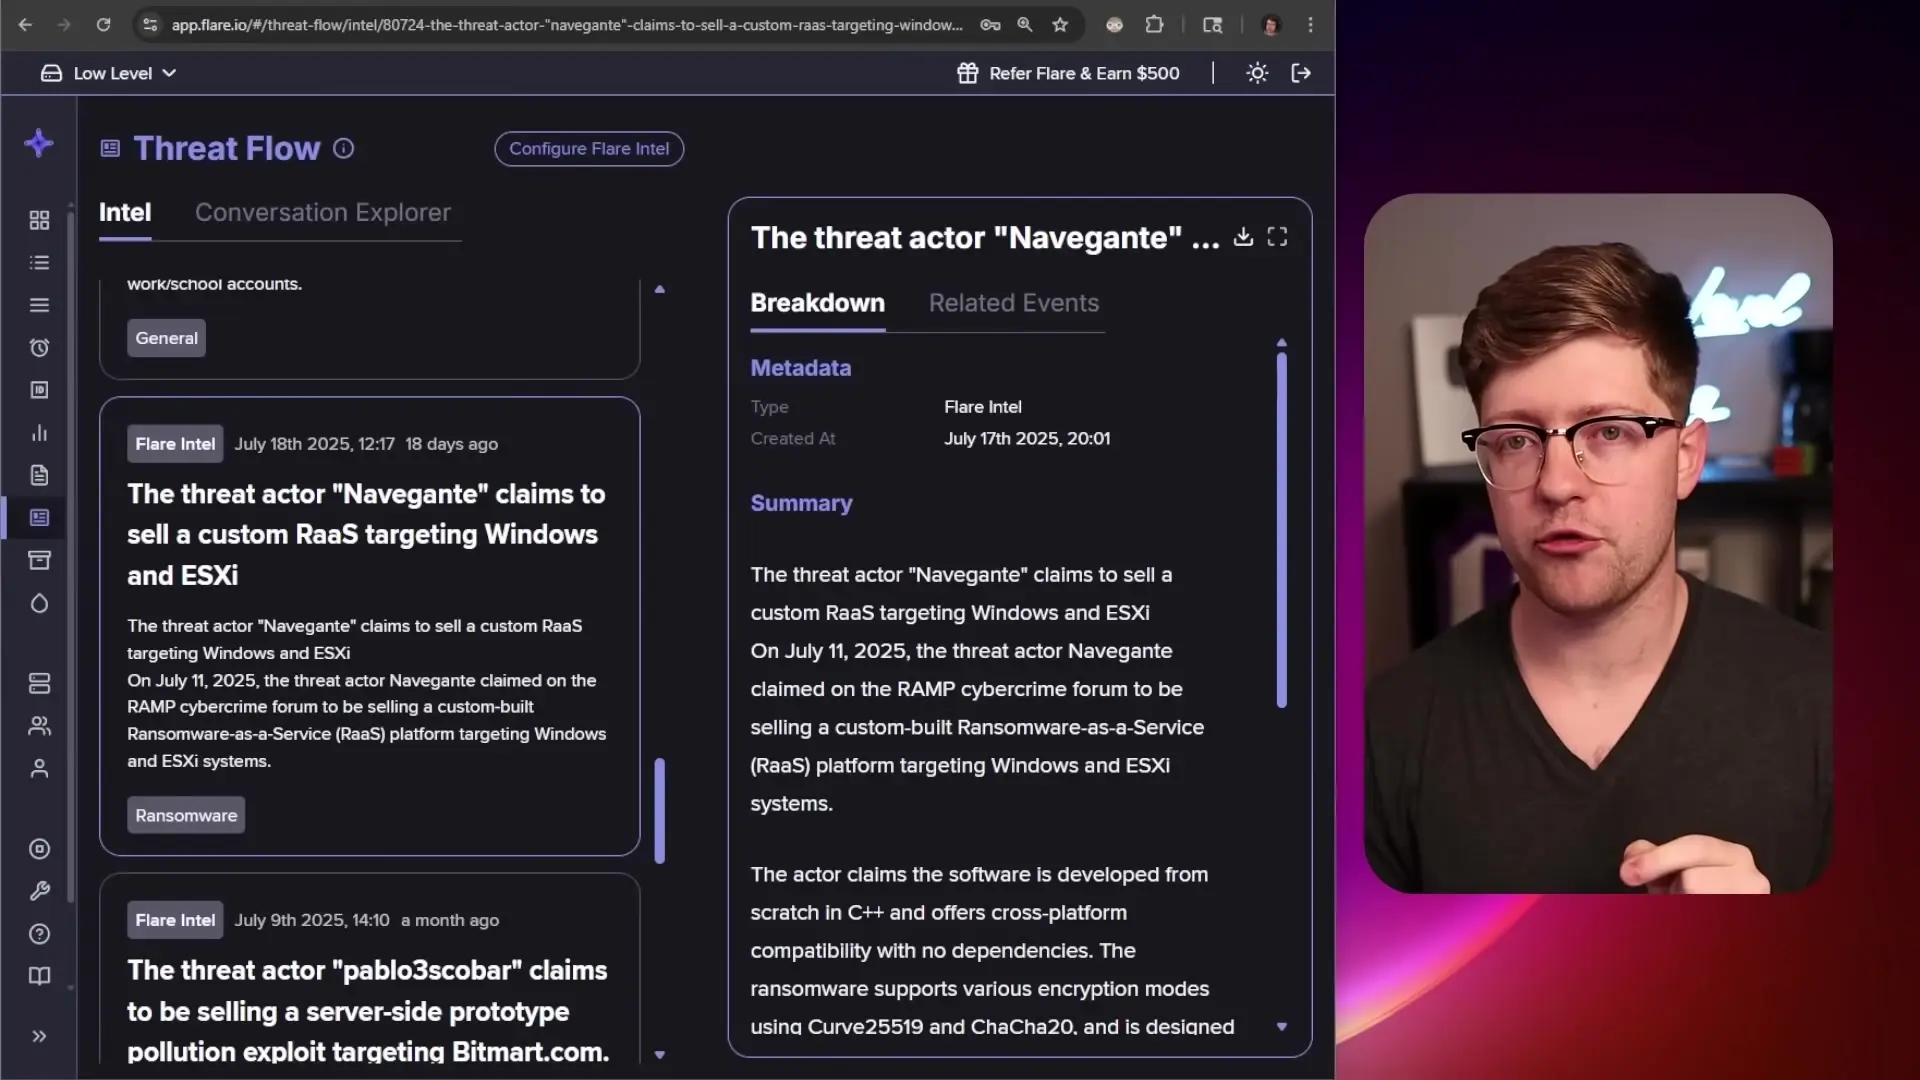Open the pablo3scobar Bitmart intel card title

(x=368, y=1010)
